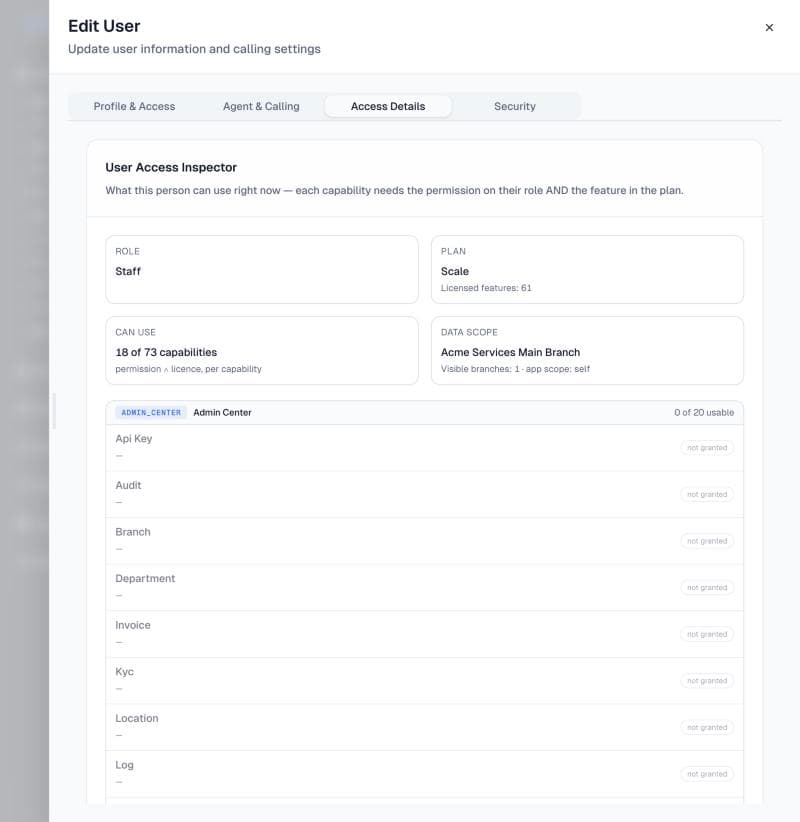Click the Branch capability row

(x=425, y=541)
